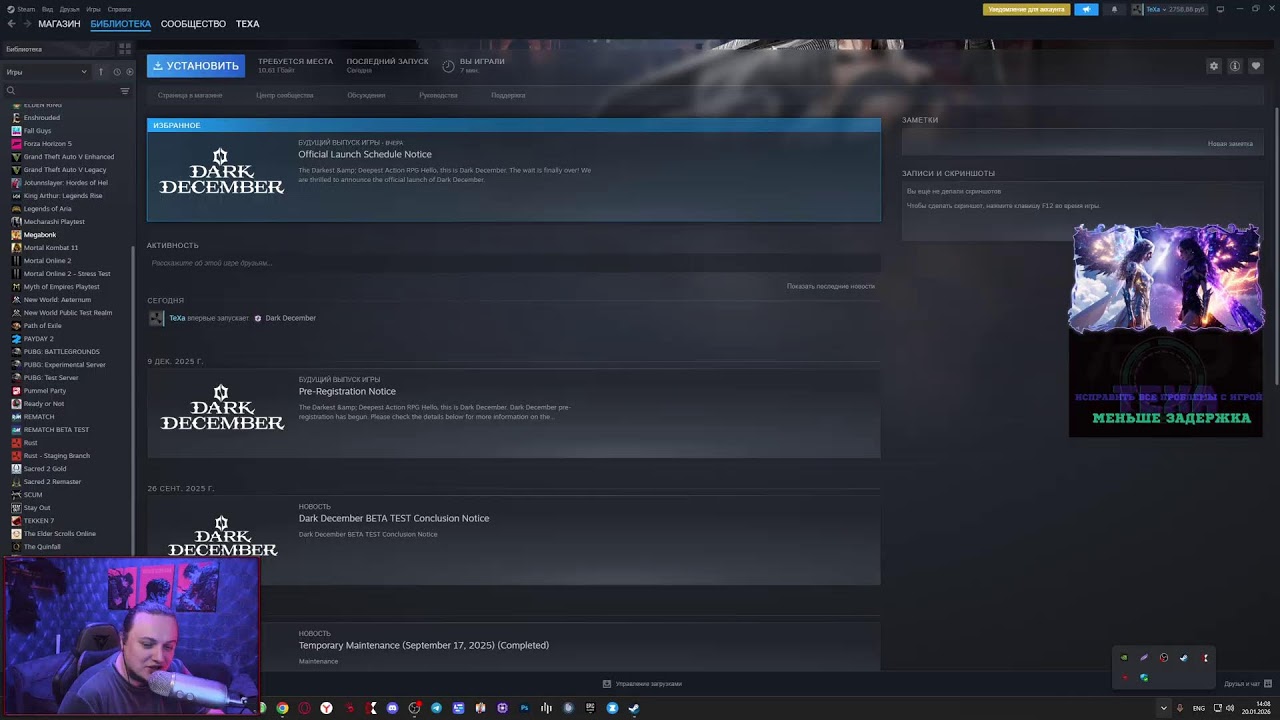The height and width of the screenshot is (720, 1280).
Task: Switch to Big Picture mode icon
Action: pos(1220,9)
